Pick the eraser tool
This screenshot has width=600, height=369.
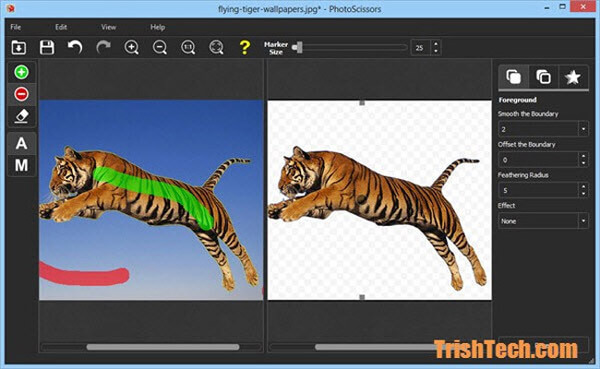point(21,116)
